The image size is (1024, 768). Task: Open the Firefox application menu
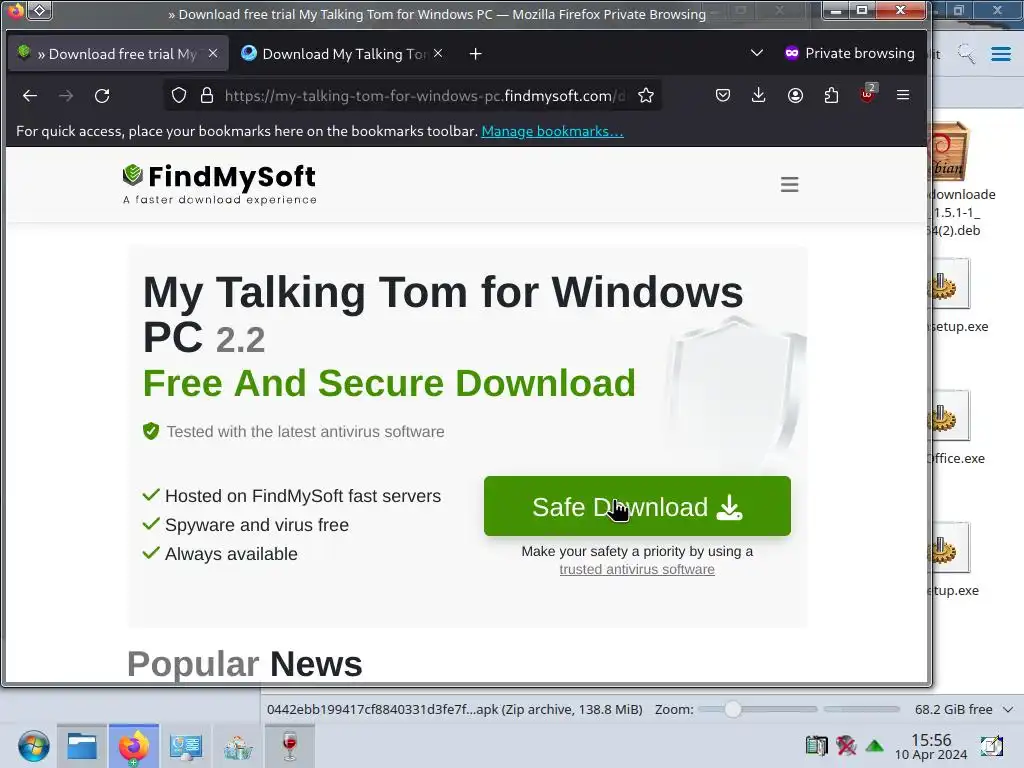pyautogui.click(x=903, y=95)
